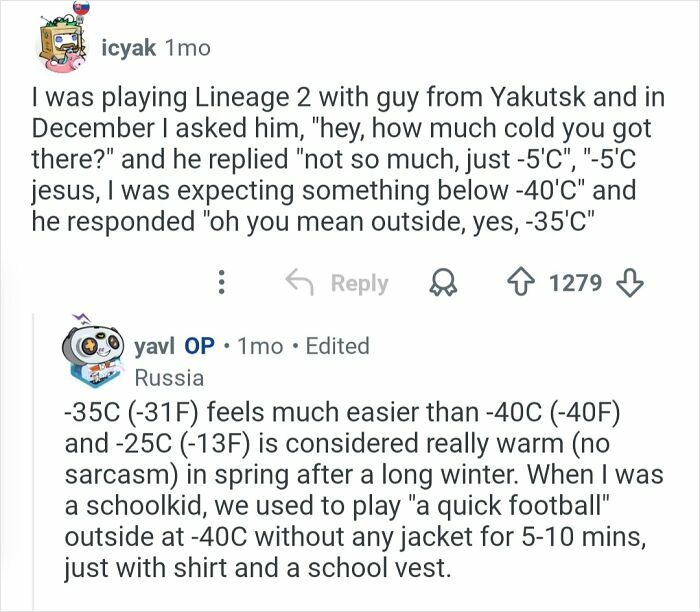
Task: Downvote icyak's comment
Action: pyautogui.click(x=628, y=284)
